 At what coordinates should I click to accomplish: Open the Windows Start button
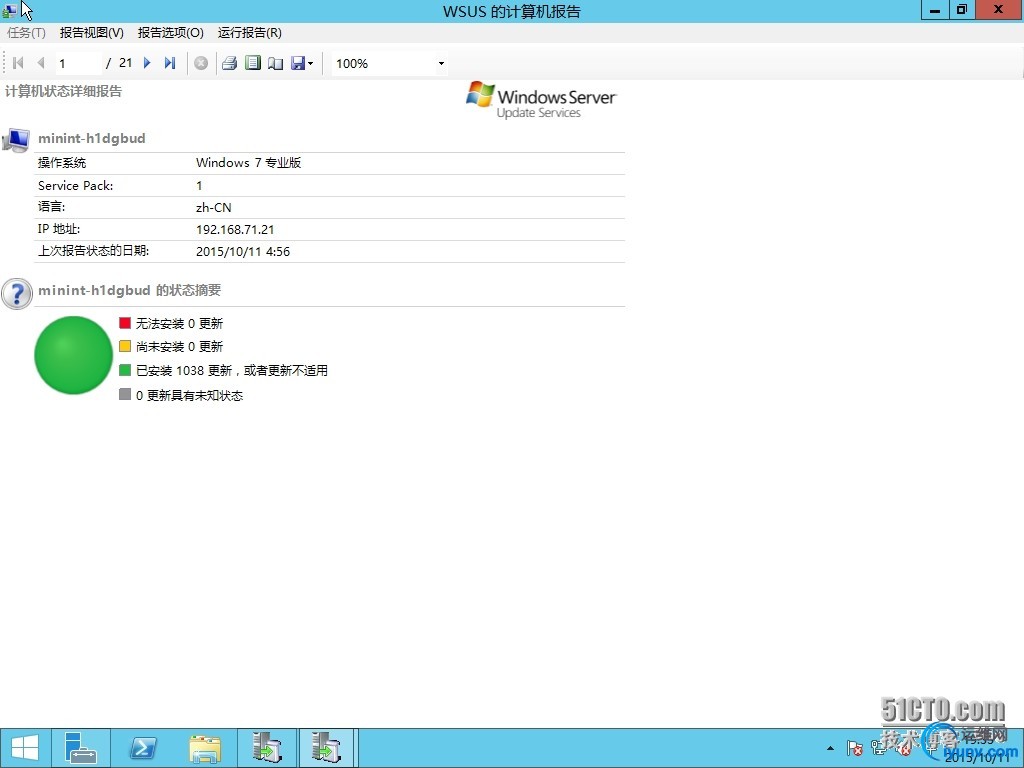pos(25,748)
